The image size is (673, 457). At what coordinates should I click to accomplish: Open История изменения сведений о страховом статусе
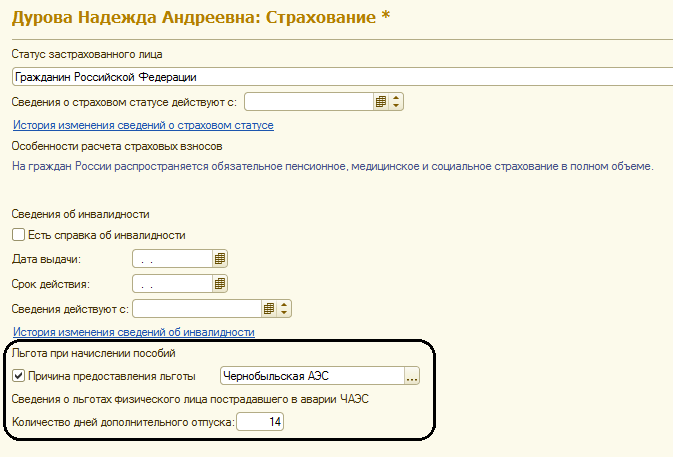143,125
